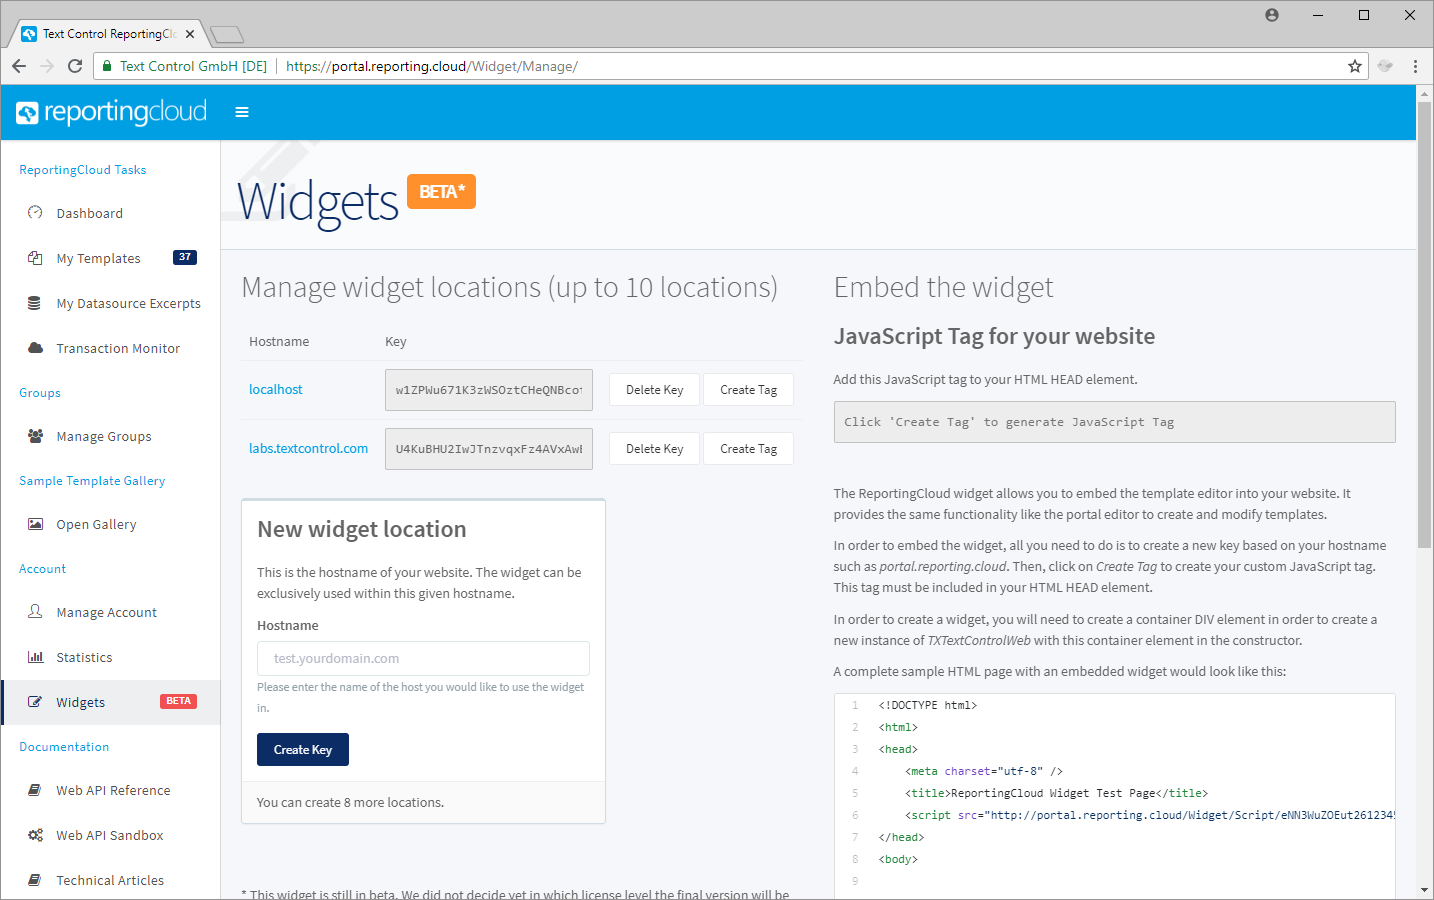Bookmark page with the star icon
Screen dimensions: 1434x900
pos(1355,66)
